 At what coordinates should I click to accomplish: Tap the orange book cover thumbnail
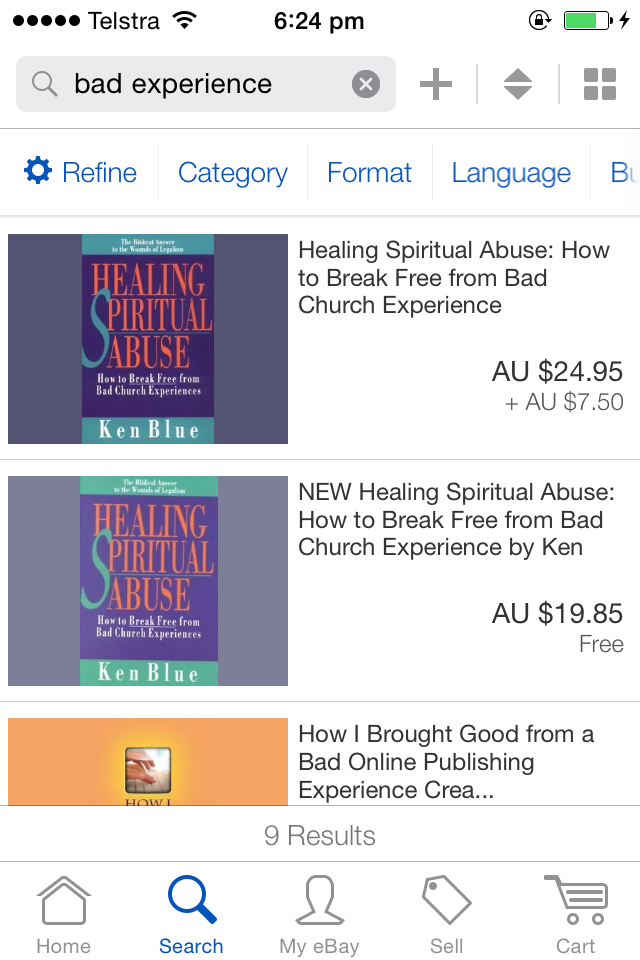(x=148, y=762)
